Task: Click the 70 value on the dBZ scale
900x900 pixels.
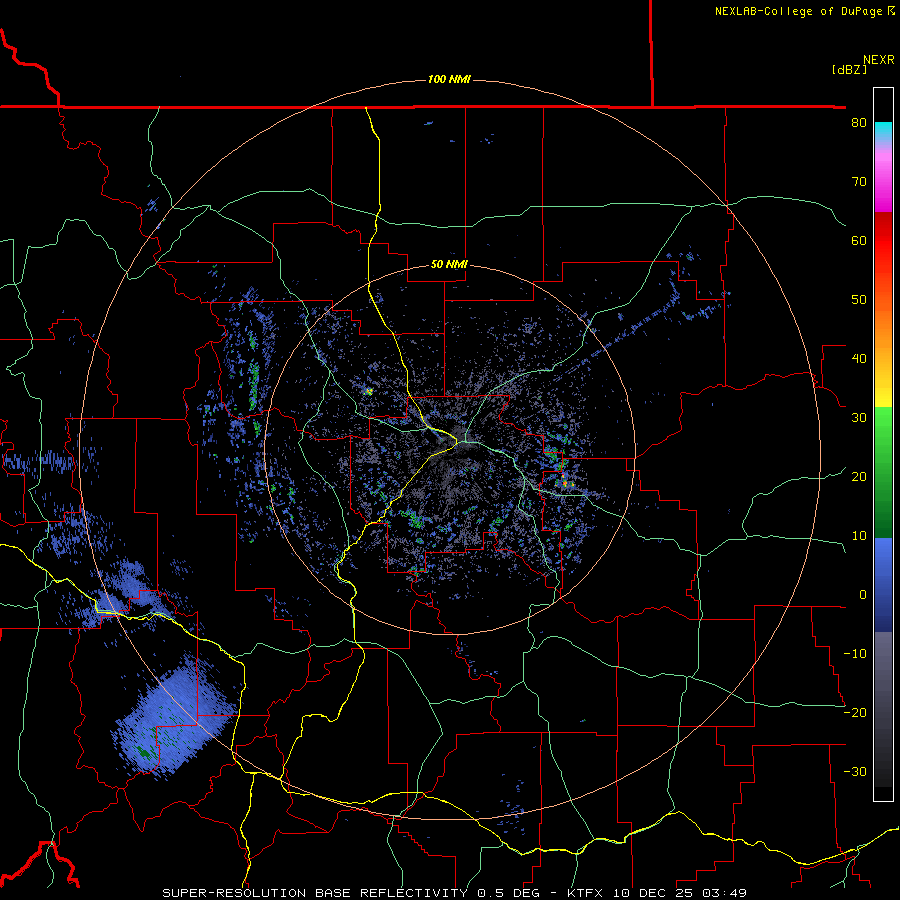Action: point(859,182)
